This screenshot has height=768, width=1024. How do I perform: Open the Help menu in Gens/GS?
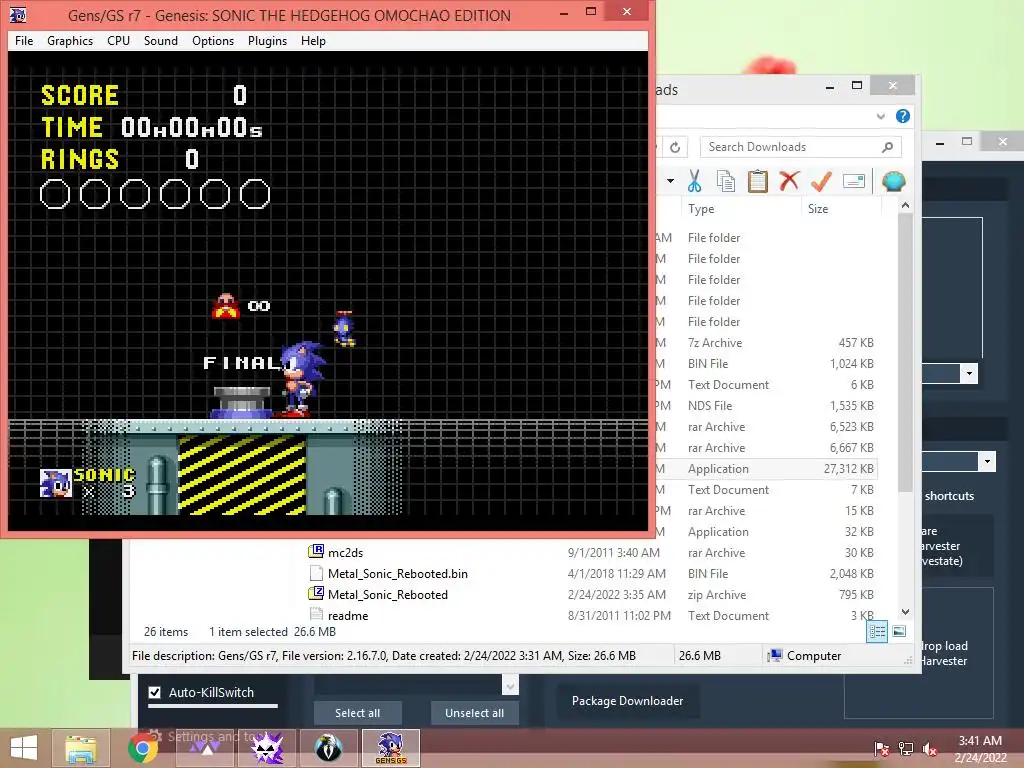[x=313, y=40]
